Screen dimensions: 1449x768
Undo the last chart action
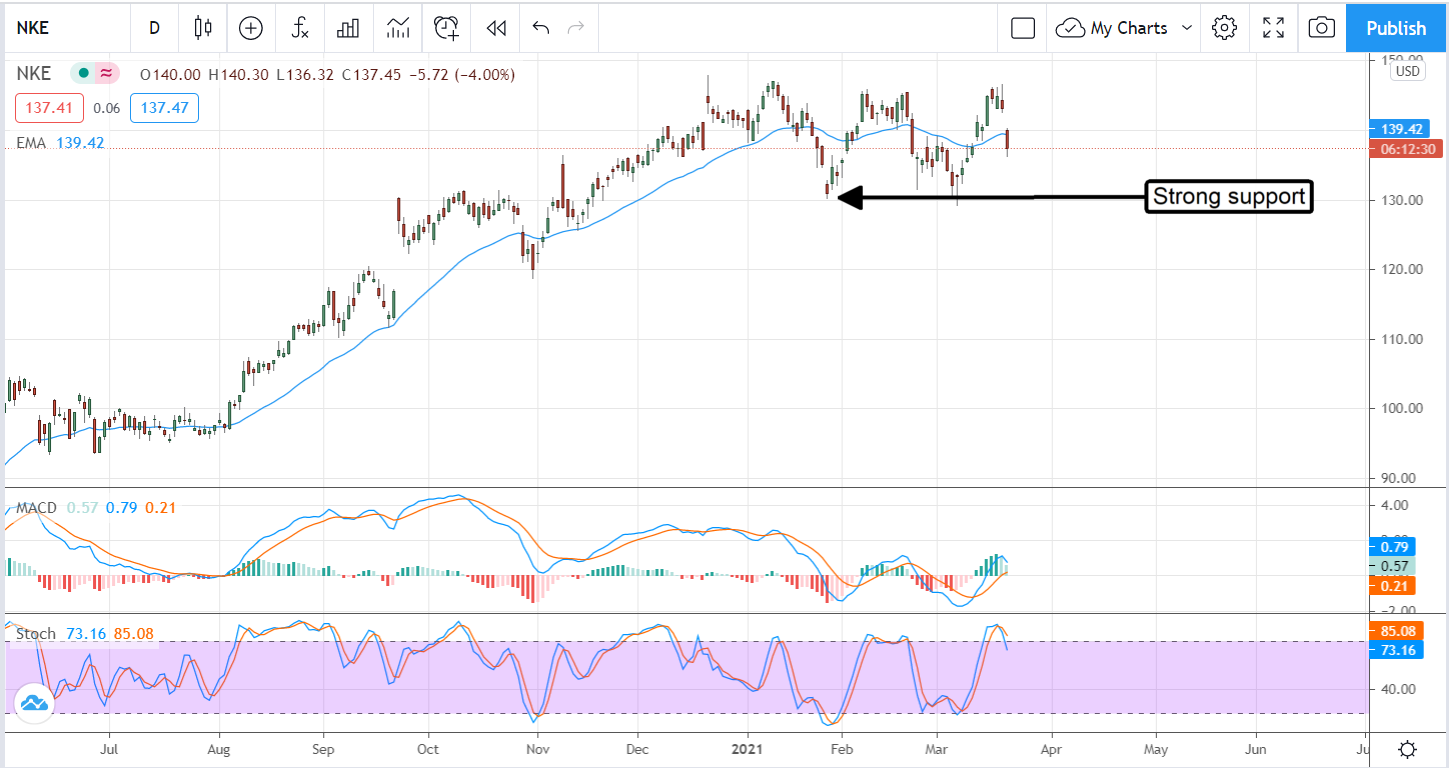pos(541,28)
